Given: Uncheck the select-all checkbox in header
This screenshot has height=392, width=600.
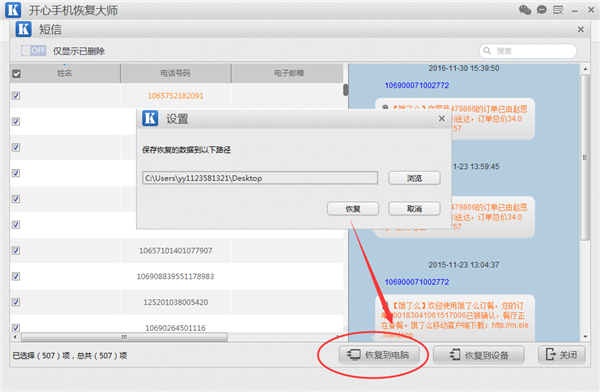Looking at the screenshot, I should (16, 74).
